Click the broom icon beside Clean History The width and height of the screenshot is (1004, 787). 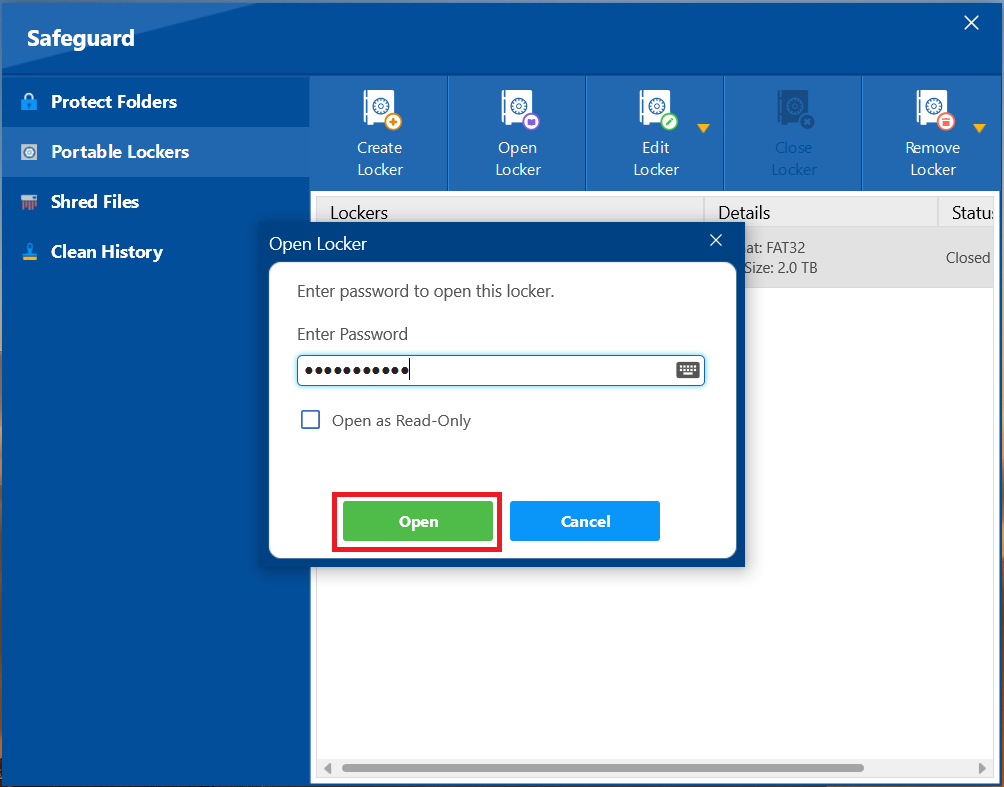29,252
